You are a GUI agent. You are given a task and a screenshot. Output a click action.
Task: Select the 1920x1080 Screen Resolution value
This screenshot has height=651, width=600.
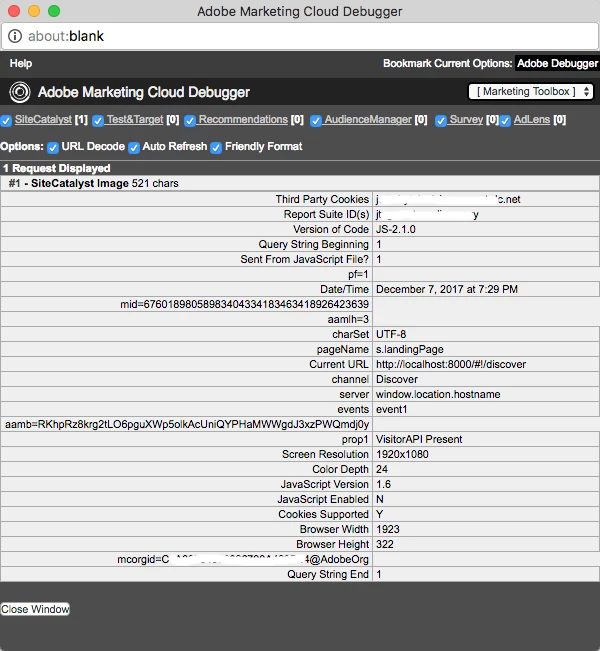point(402,454)
